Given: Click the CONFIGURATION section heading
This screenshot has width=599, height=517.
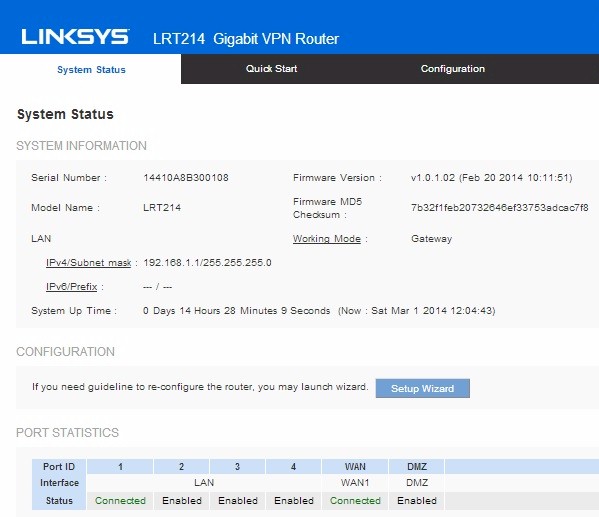Looking at the screenshot, I should tap(65, 352).
